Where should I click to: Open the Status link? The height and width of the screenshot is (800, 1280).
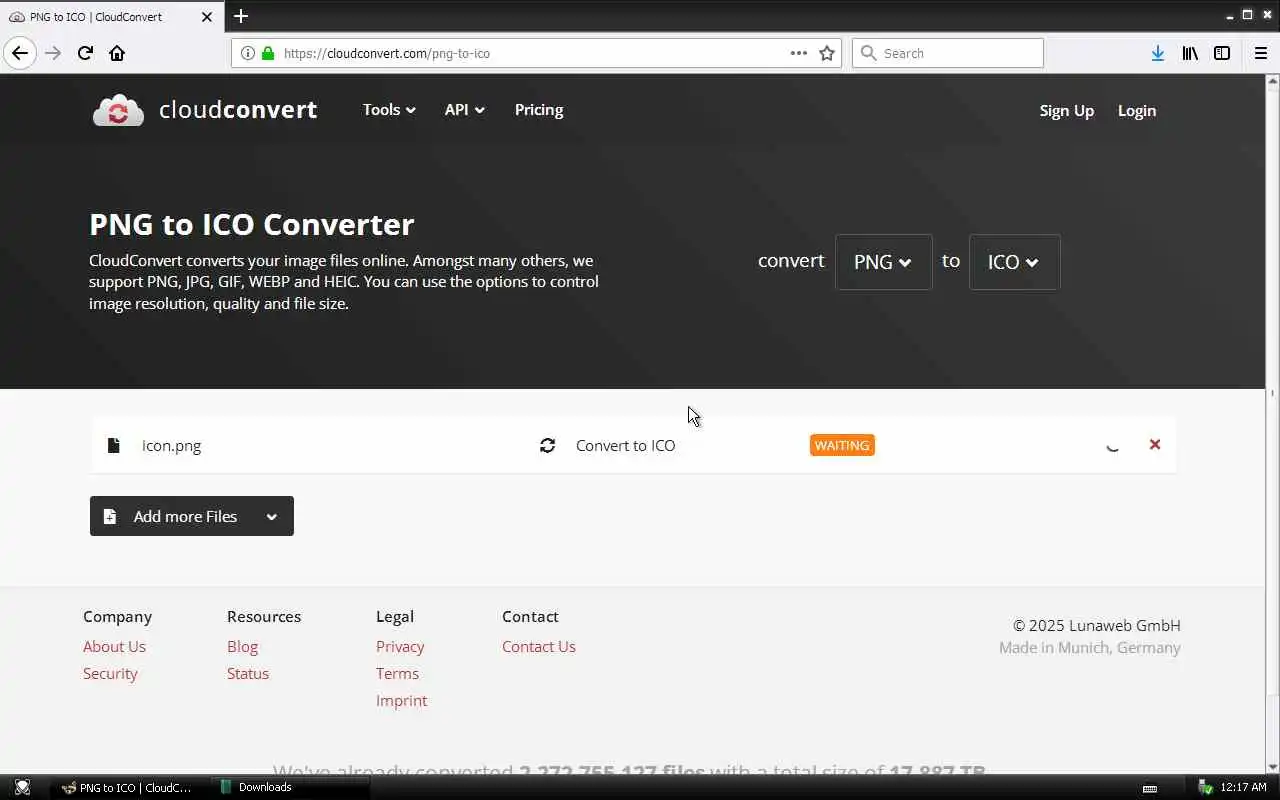click(248, 673)
